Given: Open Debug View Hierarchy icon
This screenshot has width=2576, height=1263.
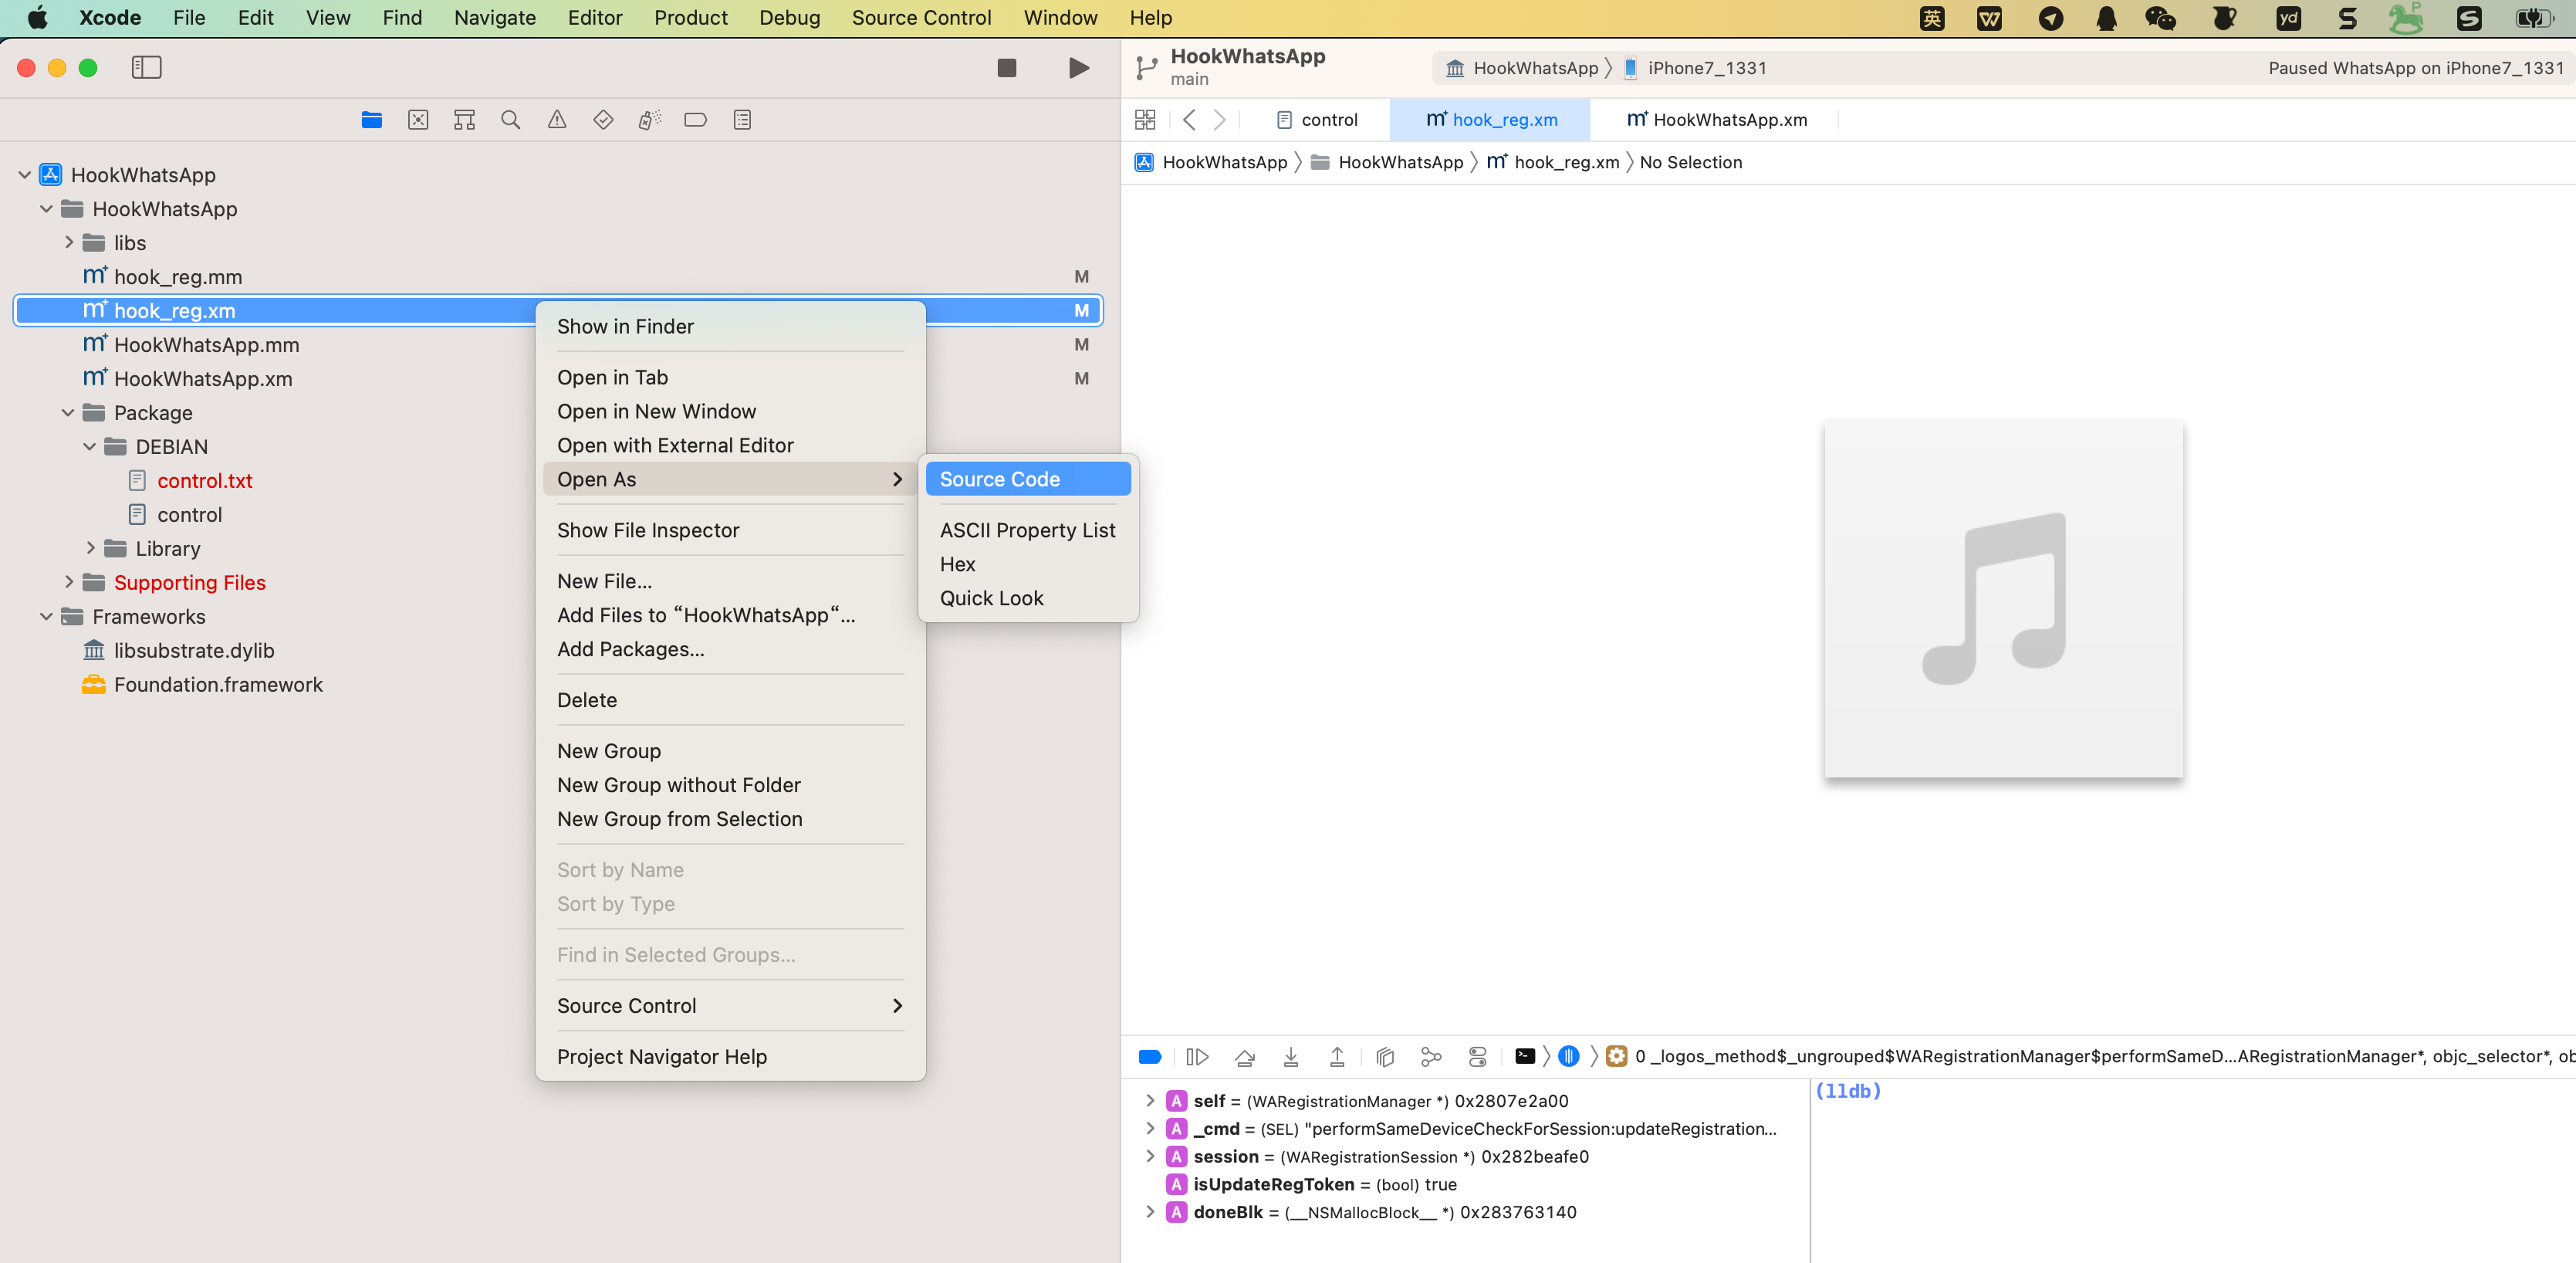Looking at the screenshot, I should (x=1385, y=1056).
